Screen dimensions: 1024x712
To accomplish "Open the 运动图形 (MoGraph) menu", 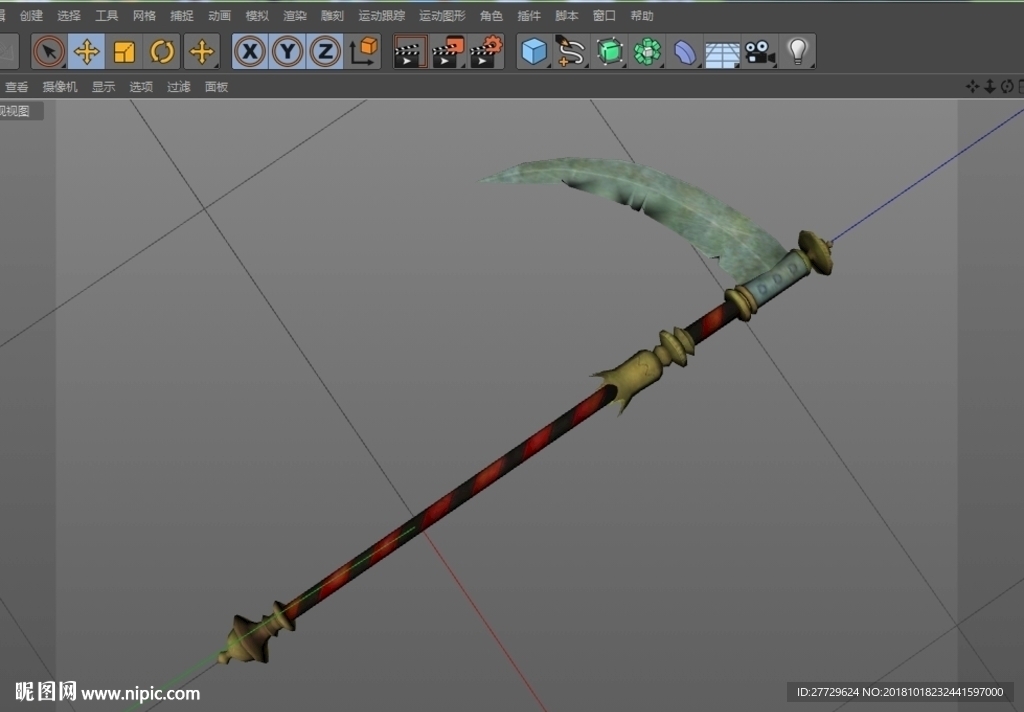I will tap(442, 16).
